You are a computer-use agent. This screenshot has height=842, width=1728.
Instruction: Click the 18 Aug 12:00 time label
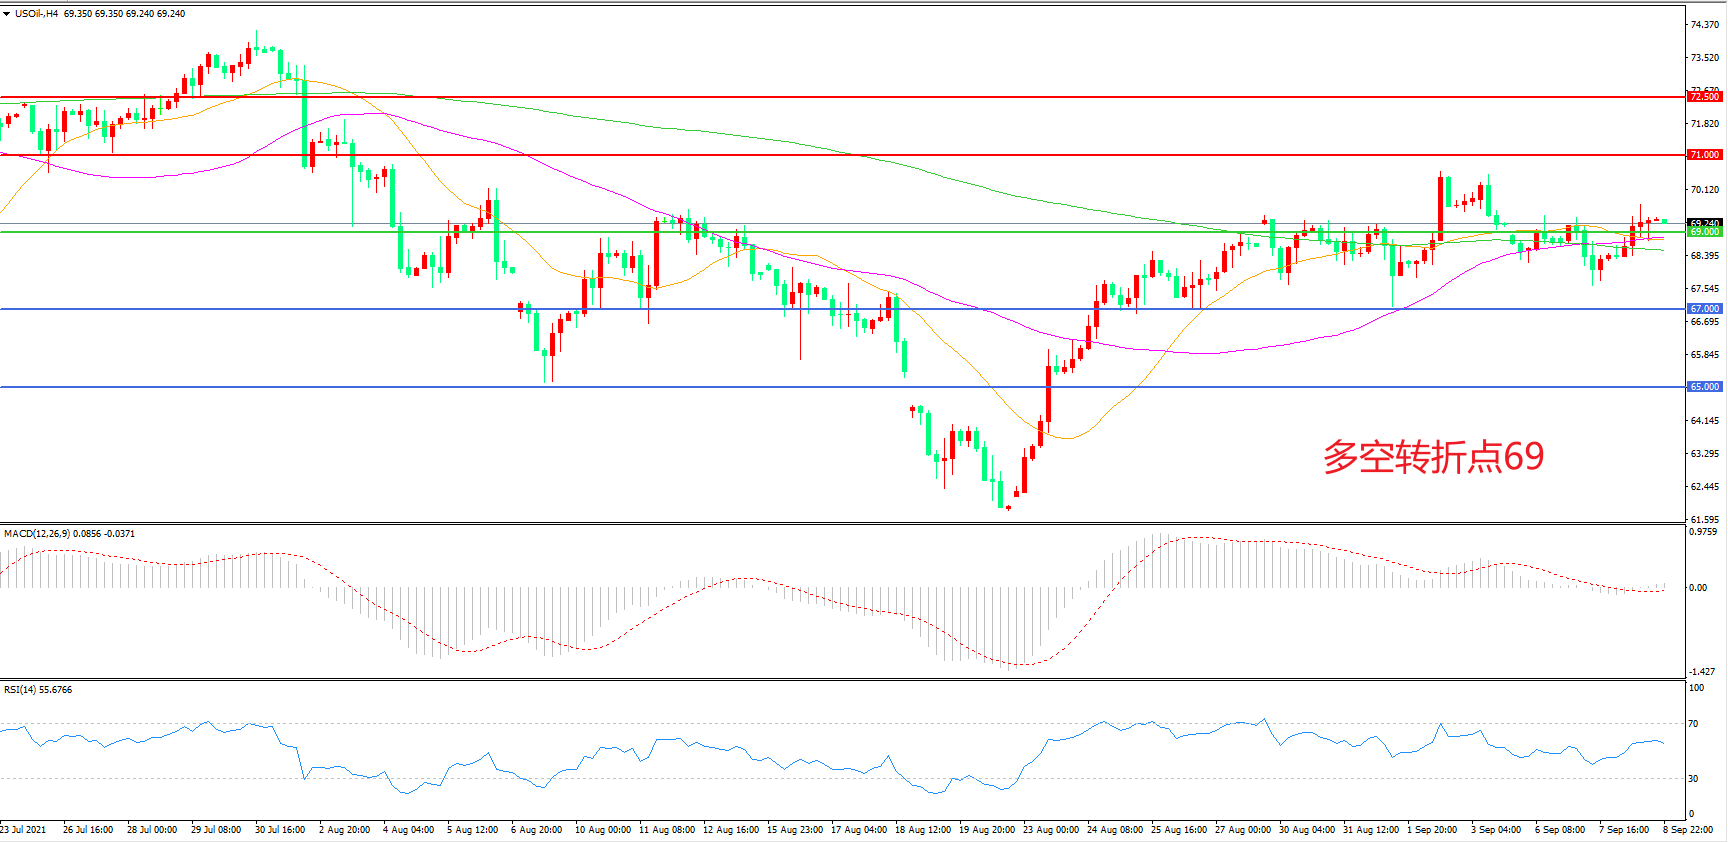[923, 830]
